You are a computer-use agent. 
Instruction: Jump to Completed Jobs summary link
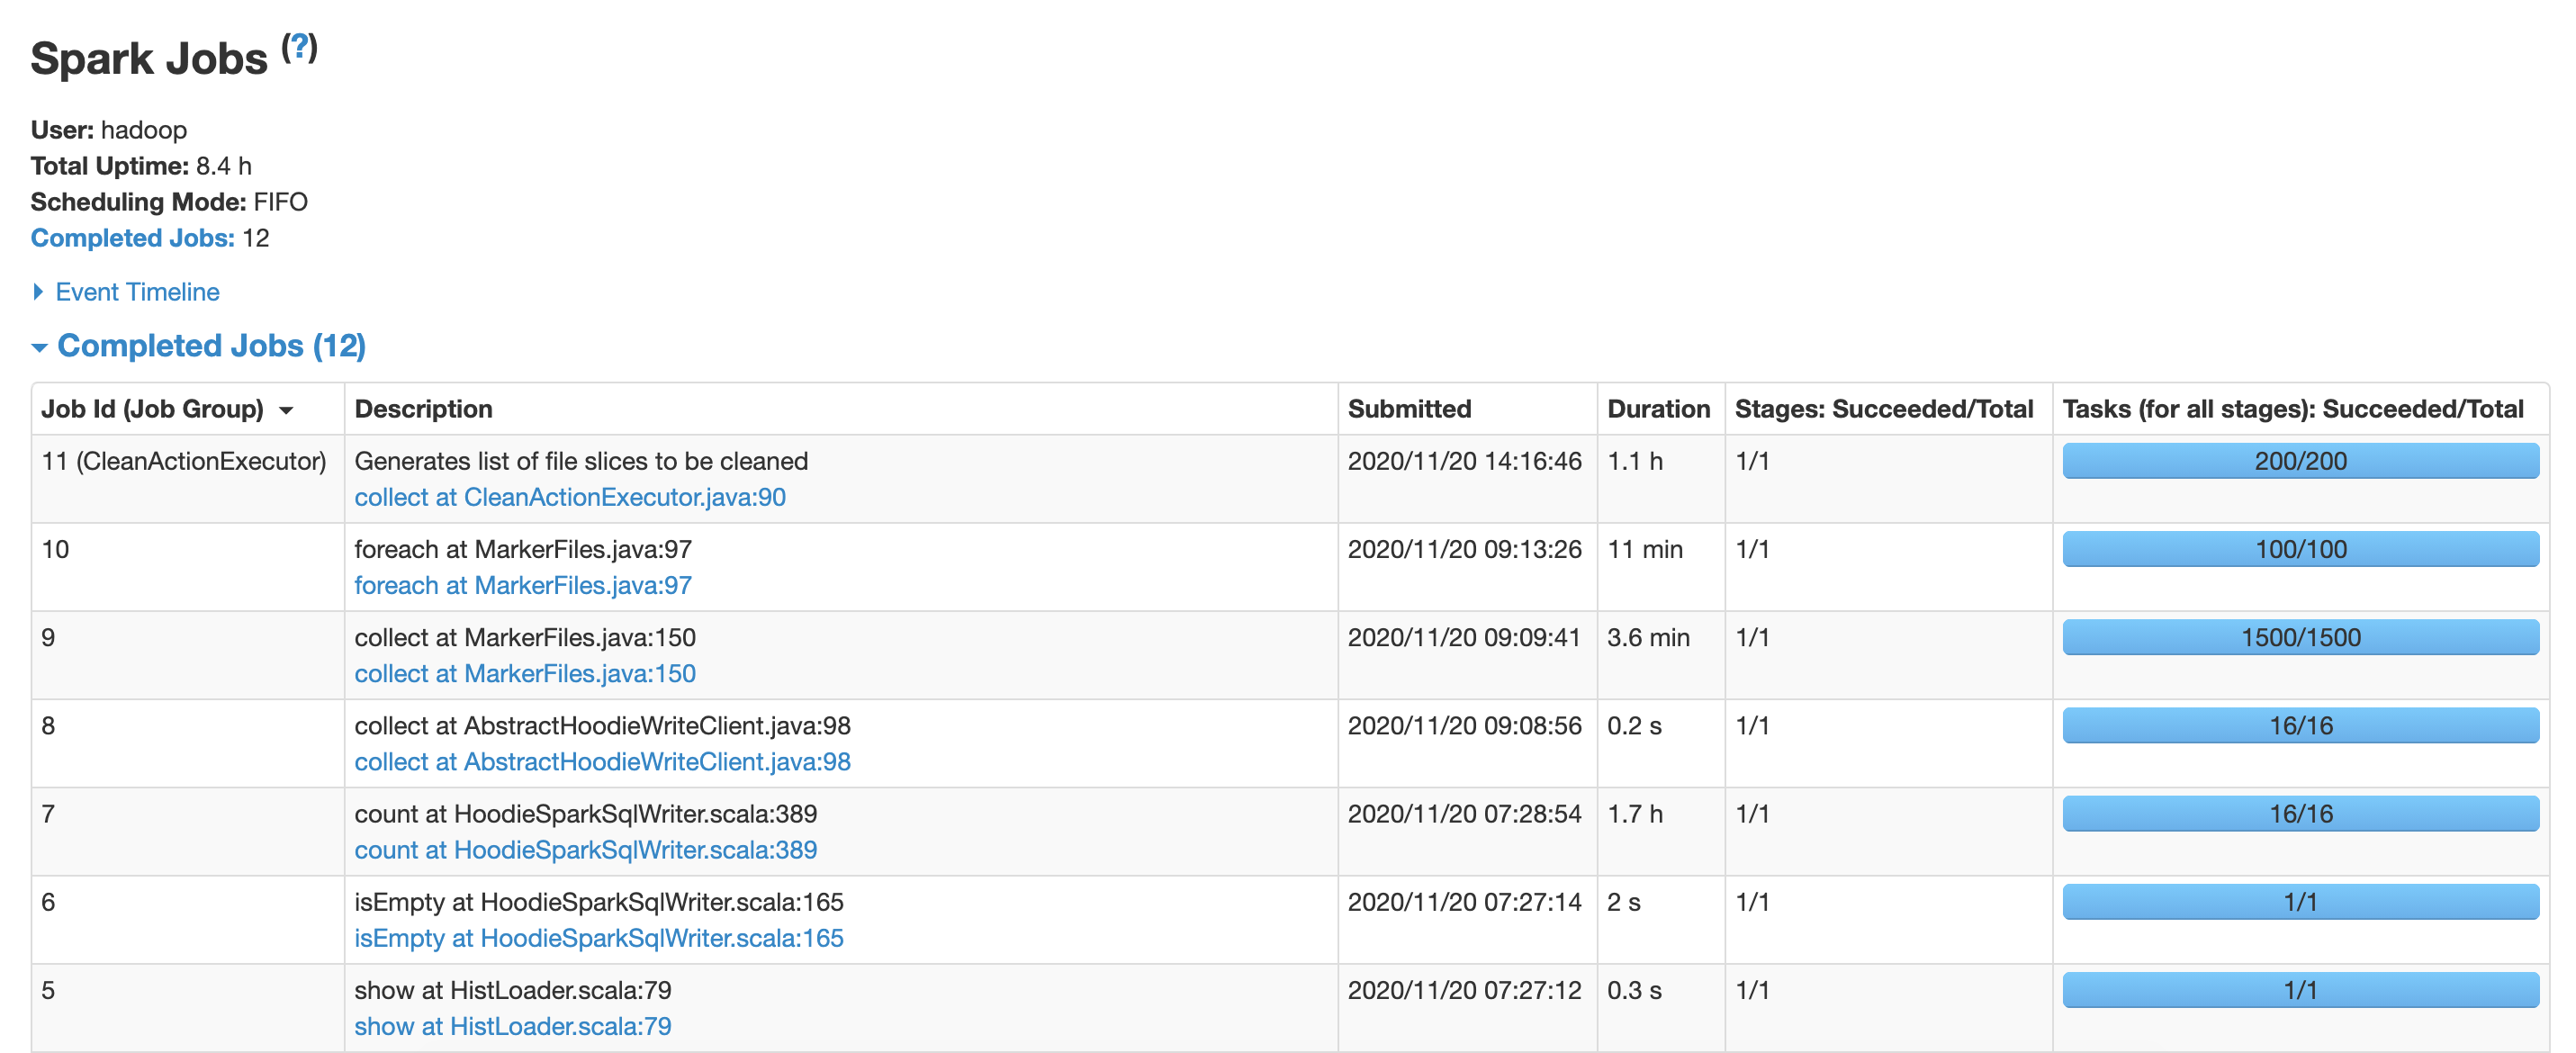click(x=132, y=238)
